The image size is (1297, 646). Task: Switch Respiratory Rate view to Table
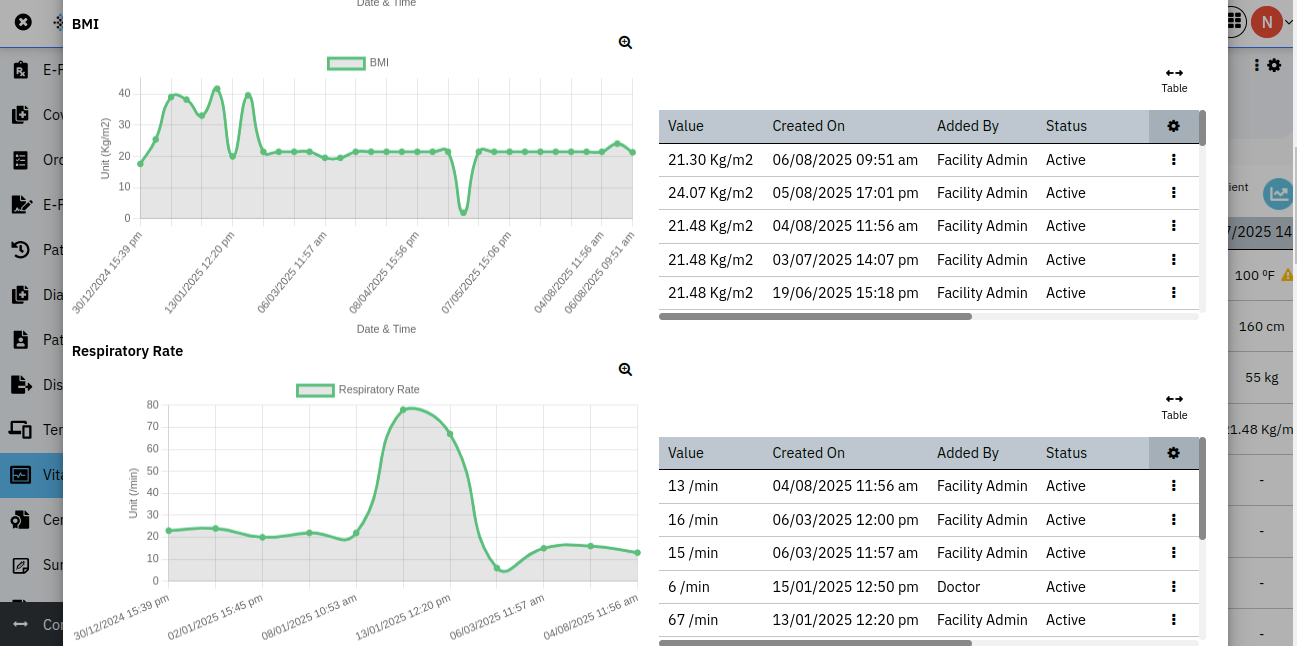(1173, 406)
